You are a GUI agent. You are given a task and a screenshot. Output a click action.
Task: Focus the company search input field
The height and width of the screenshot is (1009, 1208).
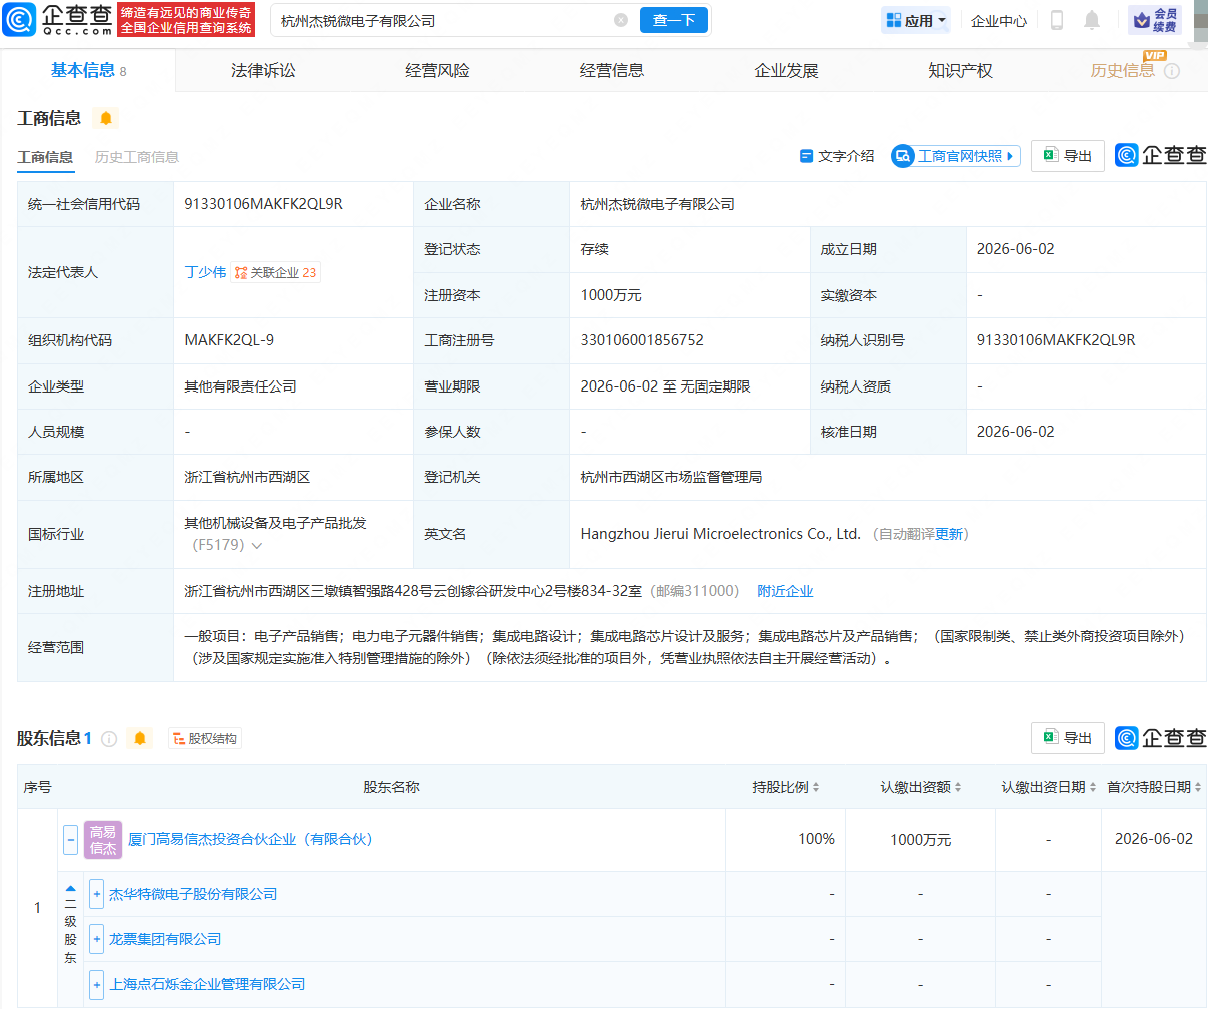coord(444,20)
